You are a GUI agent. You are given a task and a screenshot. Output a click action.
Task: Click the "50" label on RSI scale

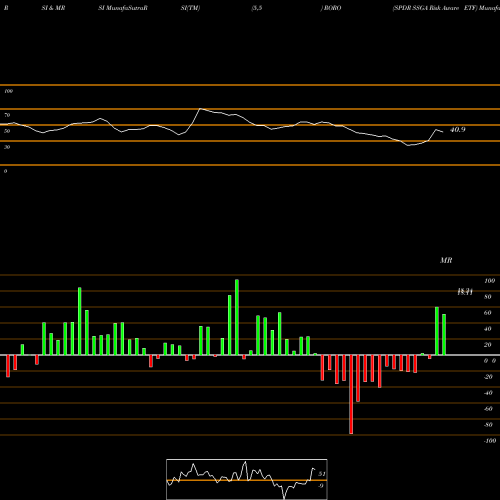[7, 131]
